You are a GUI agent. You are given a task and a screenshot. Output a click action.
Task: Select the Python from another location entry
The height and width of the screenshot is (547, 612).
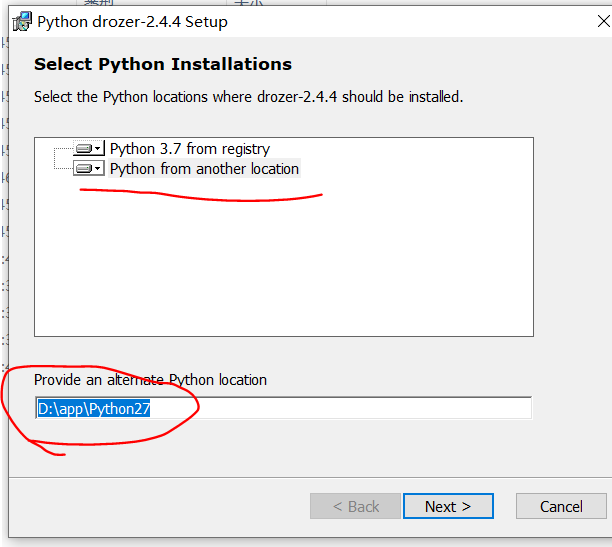[204, 169]
